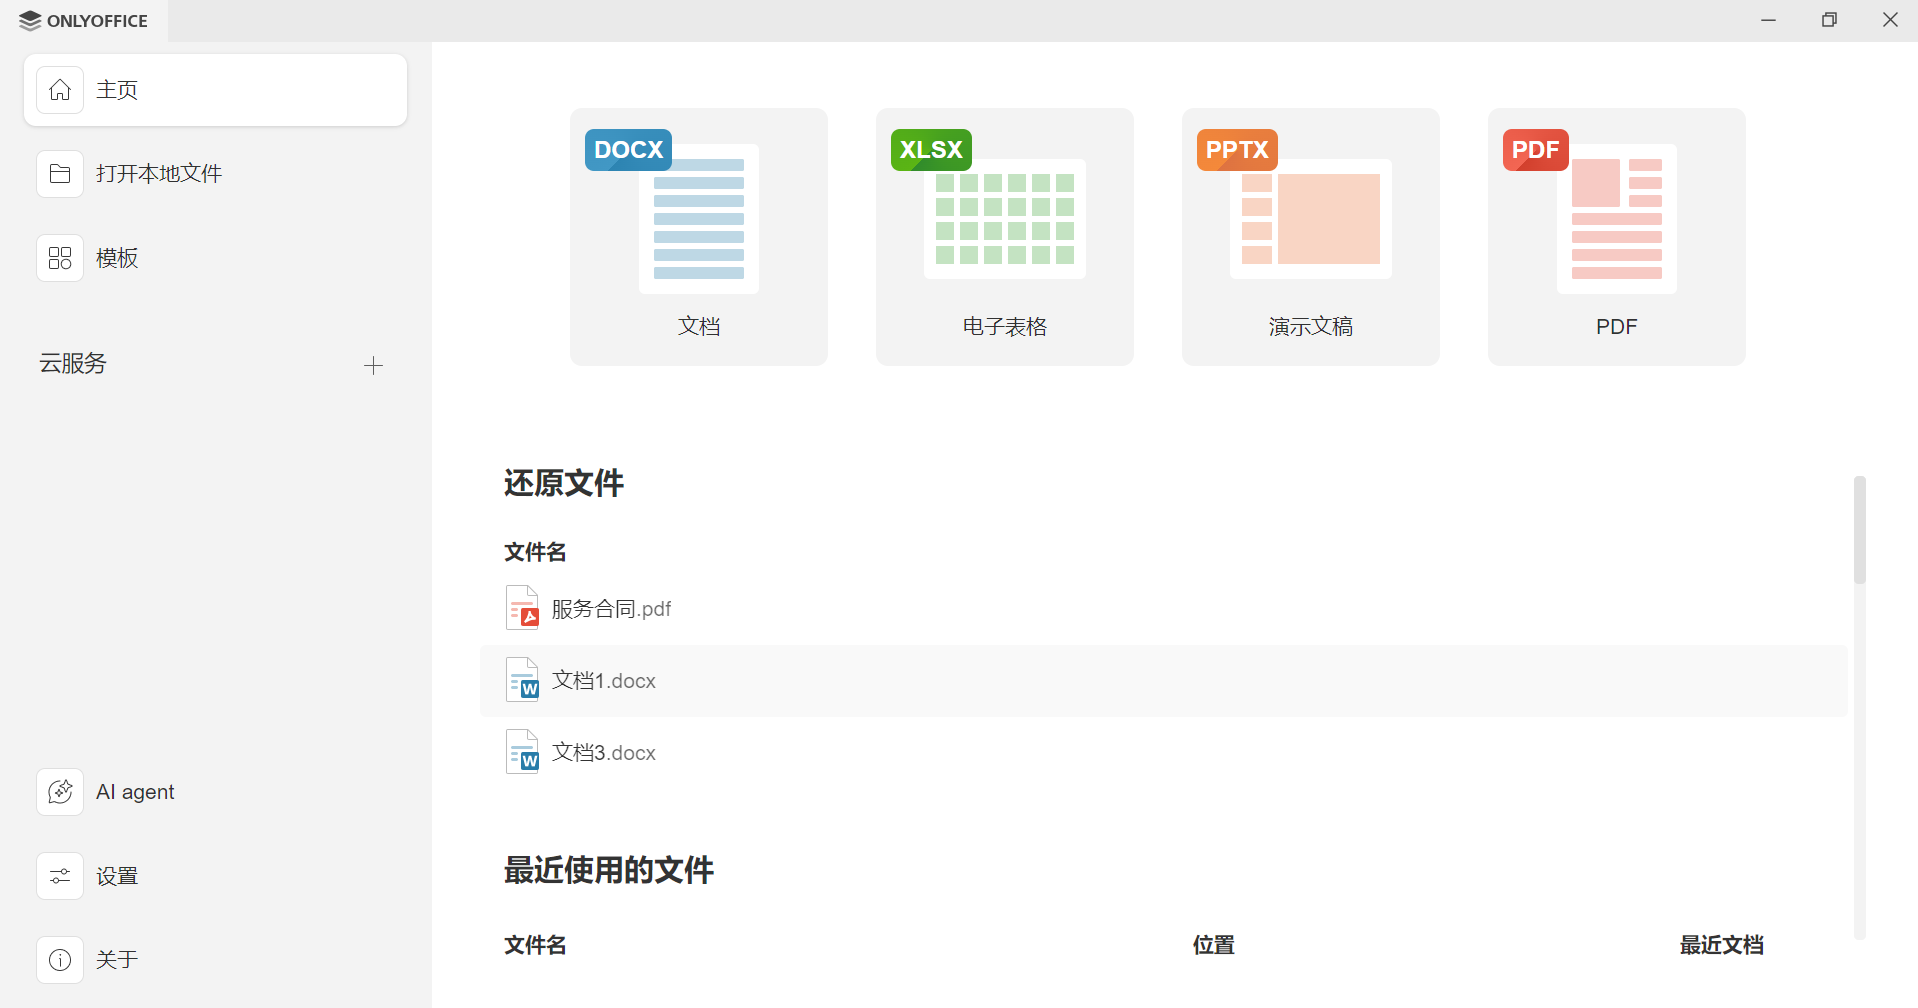The image size is (1918, 1008).
Task: Select the 主页 home icon in sidebar
Action: pos(60,89)
